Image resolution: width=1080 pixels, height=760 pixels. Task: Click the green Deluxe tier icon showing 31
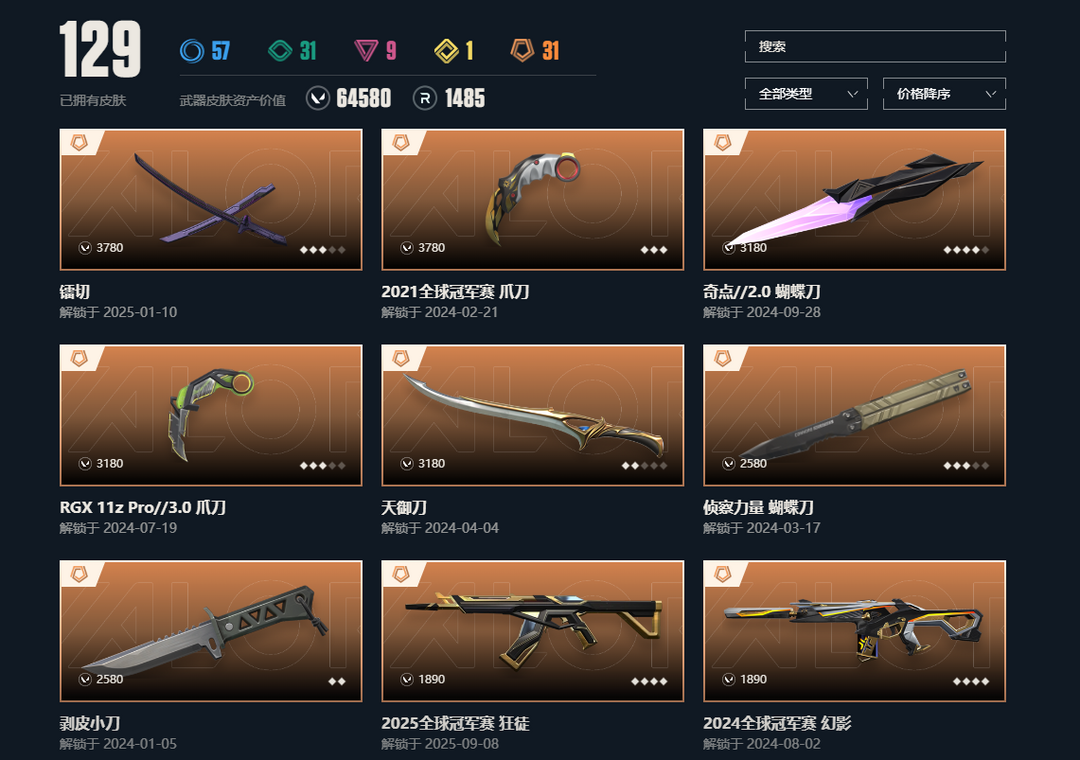pyautogui.click(x=280, y=51)
